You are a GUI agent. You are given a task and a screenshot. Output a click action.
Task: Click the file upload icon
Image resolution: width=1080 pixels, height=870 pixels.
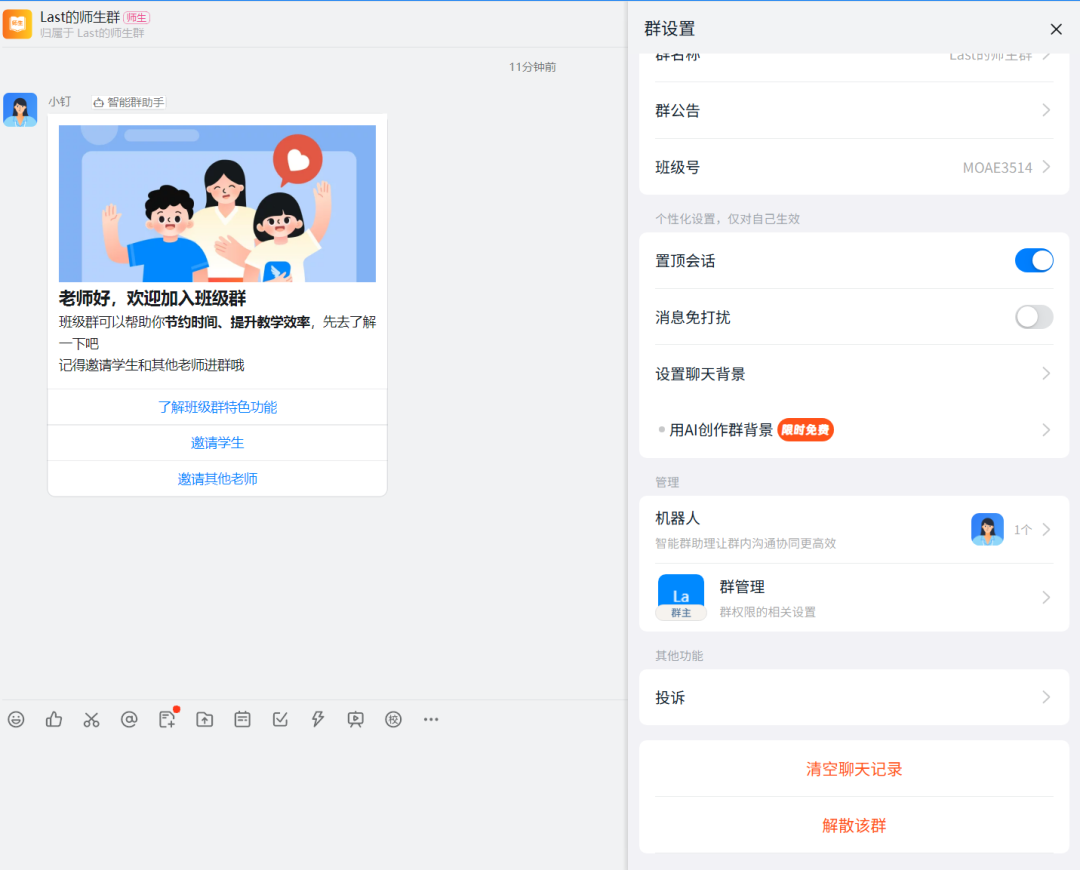(205, 719)
